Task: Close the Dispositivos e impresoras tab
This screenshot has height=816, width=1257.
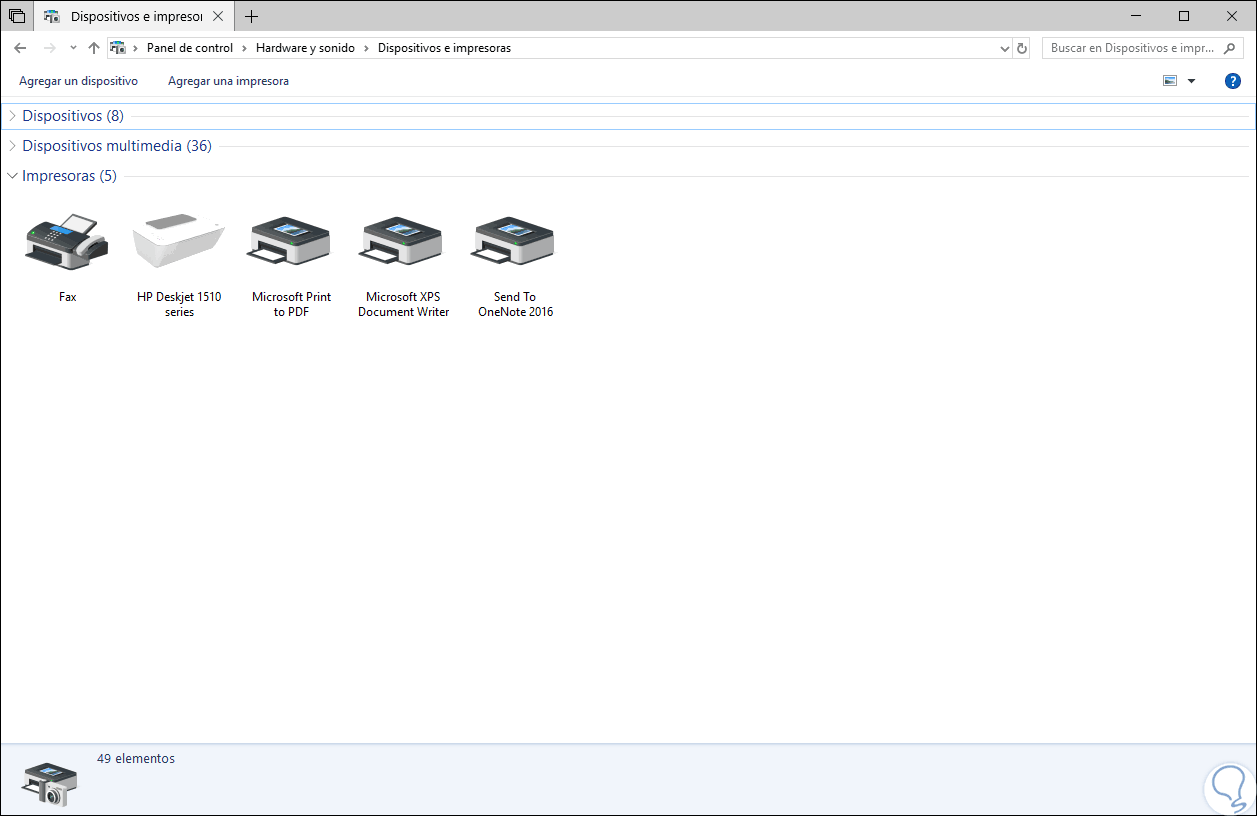Action: point(218,16)
